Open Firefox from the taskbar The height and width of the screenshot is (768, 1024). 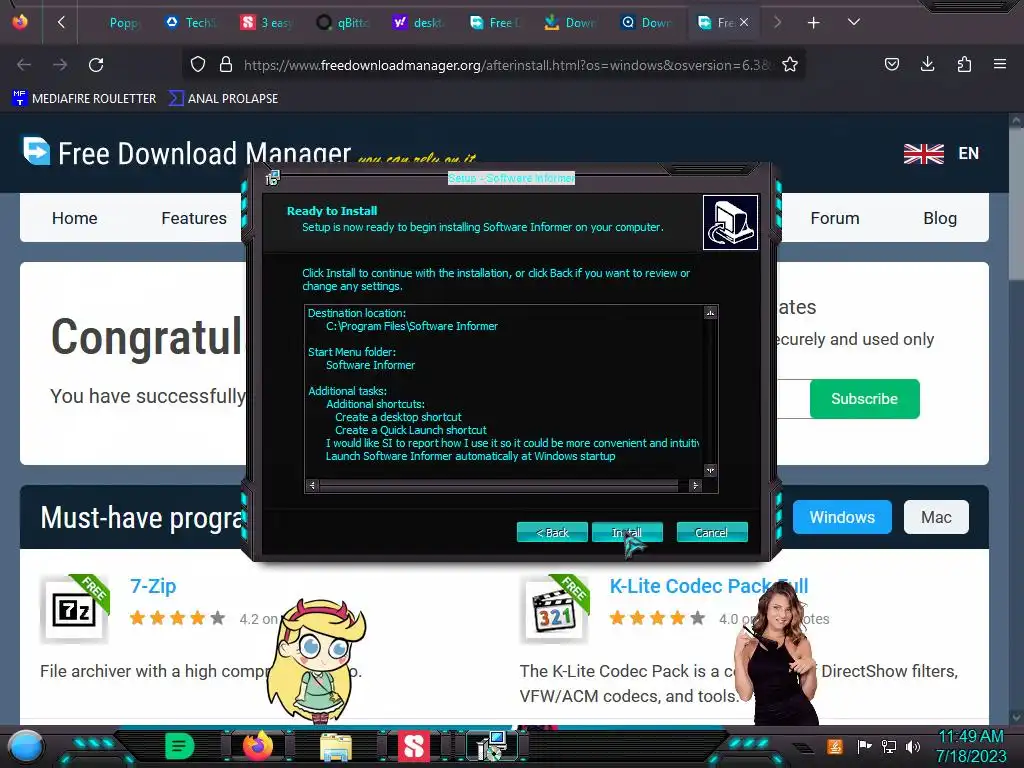(258, 746)
